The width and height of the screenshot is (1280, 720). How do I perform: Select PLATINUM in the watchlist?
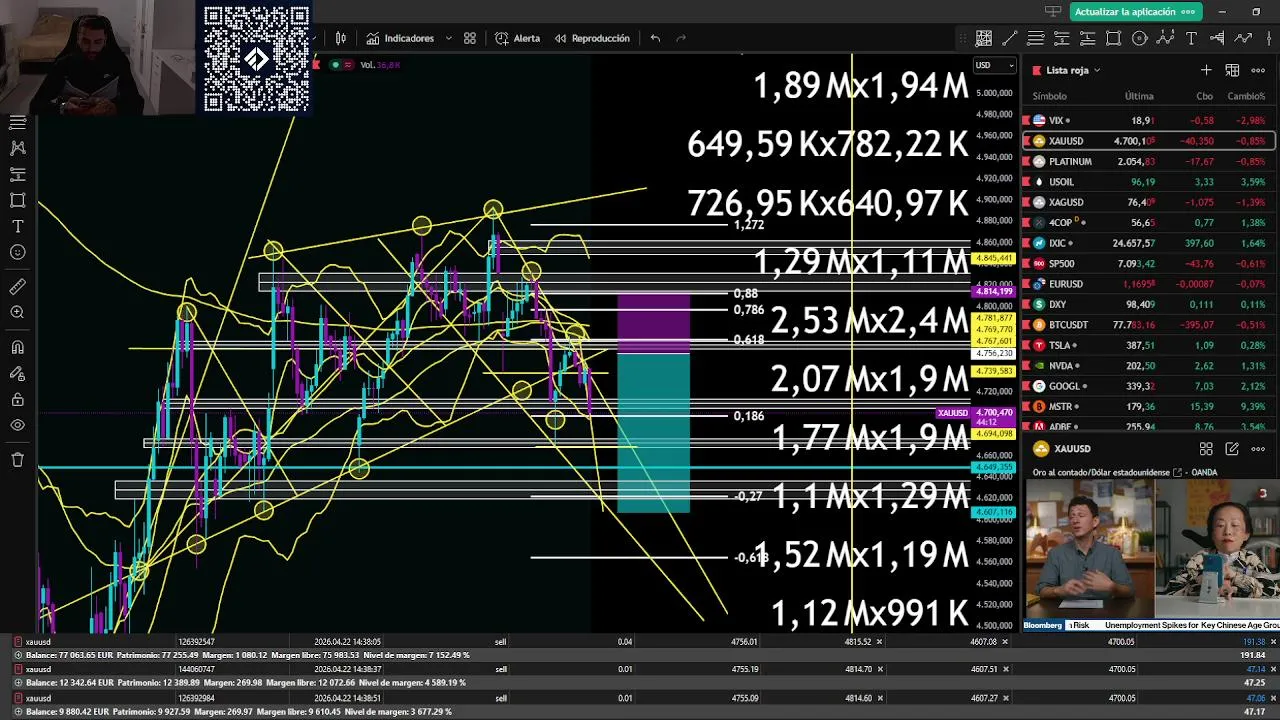click(x=1148, y=161)
